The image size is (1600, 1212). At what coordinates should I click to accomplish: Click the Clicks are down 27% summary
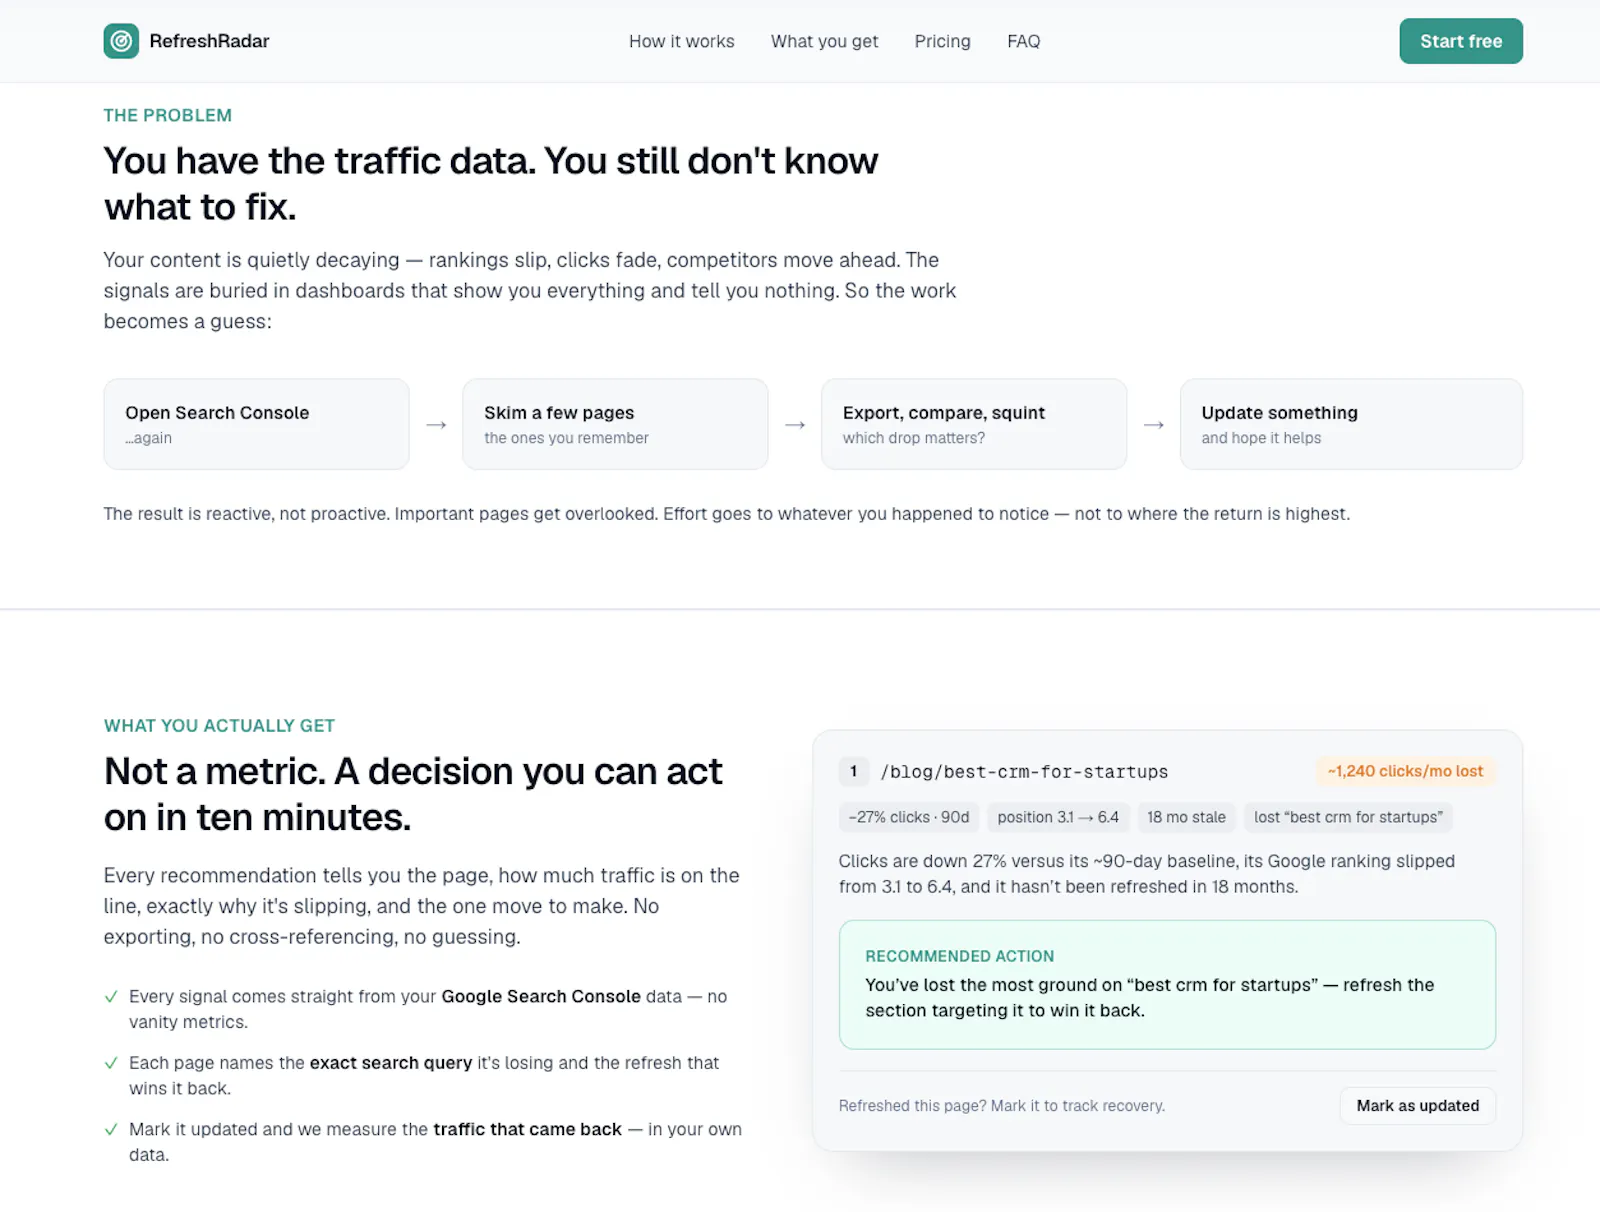1147,874
